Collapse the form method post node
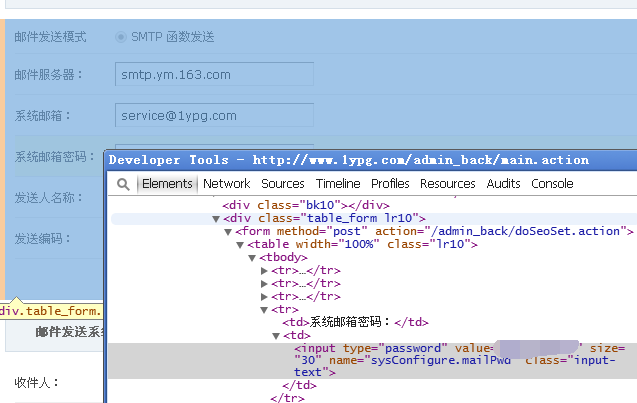This screenshot has height=403, width=637. pyautogui.click(x=228, y=232)
